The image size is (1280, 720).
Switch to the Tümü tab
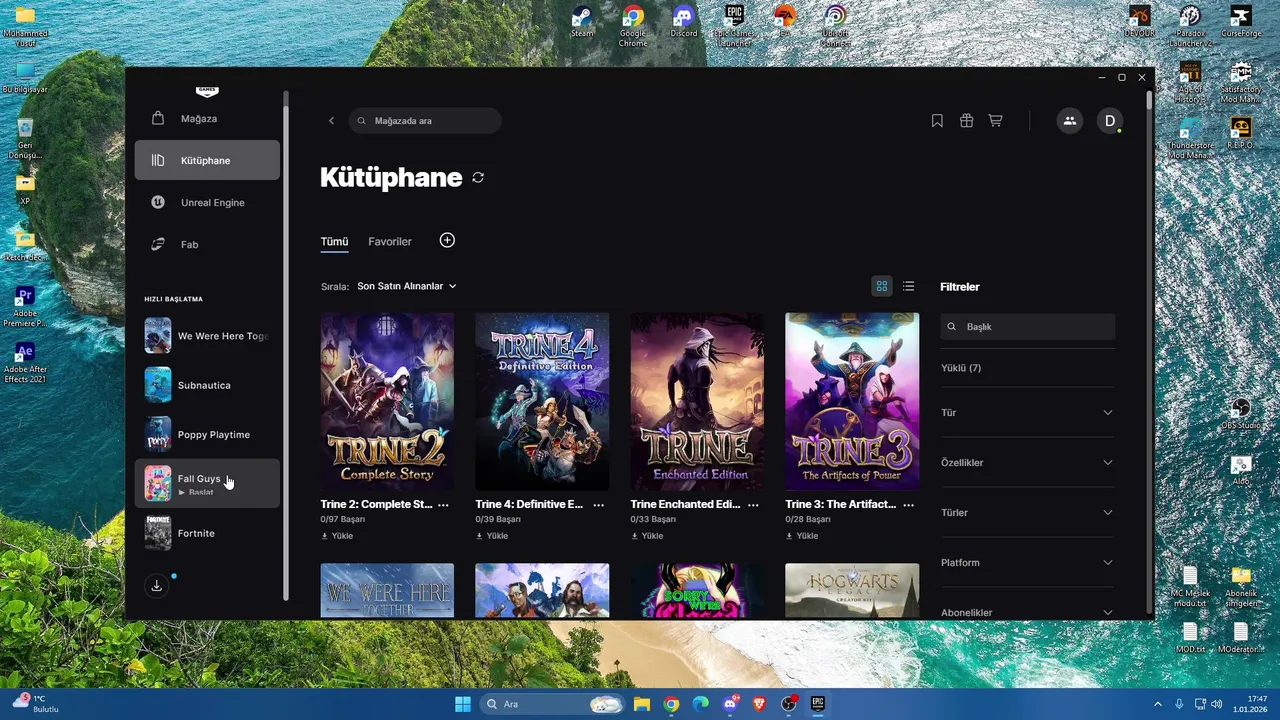pos(334,241)
